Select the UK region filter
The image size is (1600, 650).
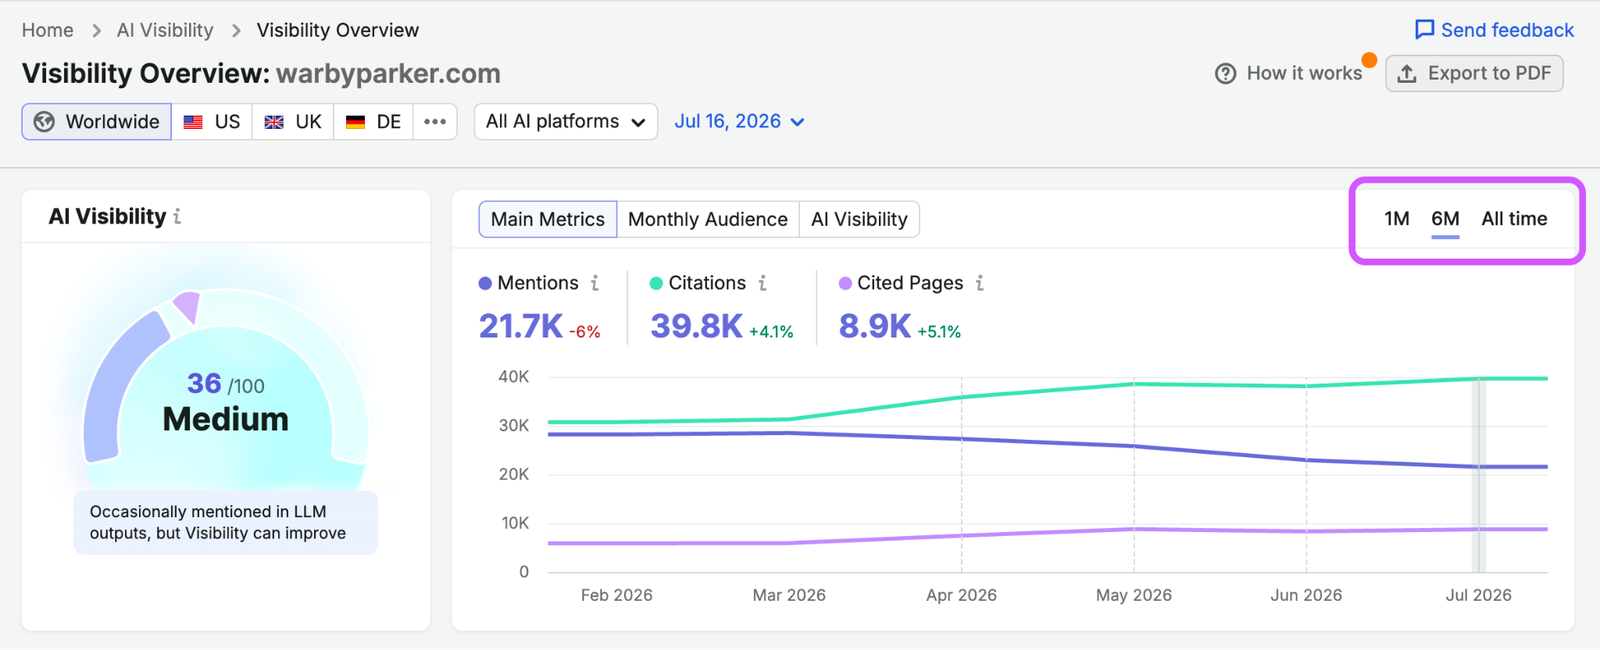point(293,122)
